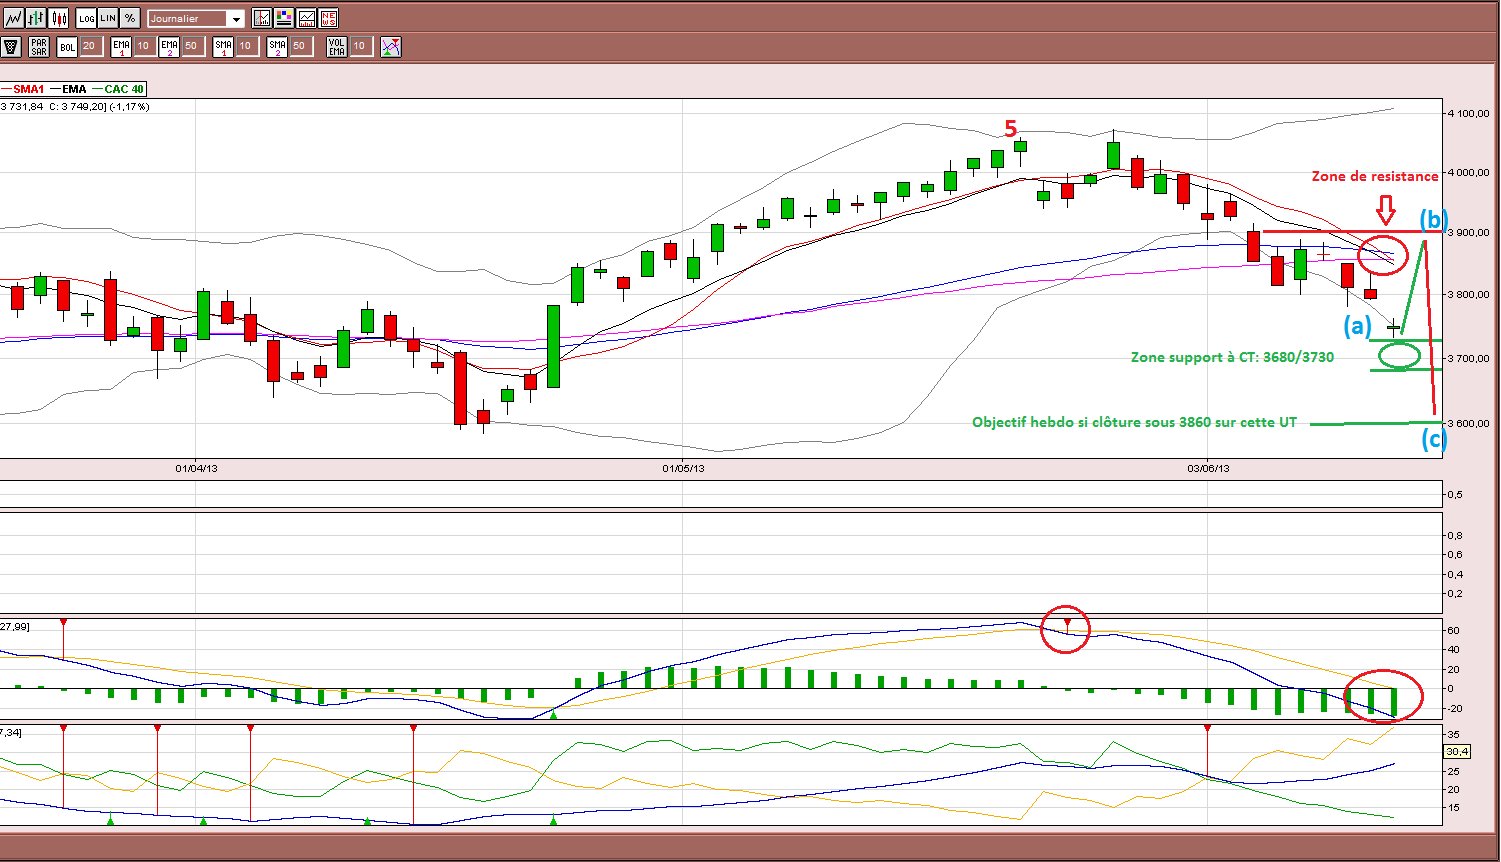The height and width of the screenshot is (862, 1501).
Task: Click the chart with volume panel icon
Action: coord(306,18)
